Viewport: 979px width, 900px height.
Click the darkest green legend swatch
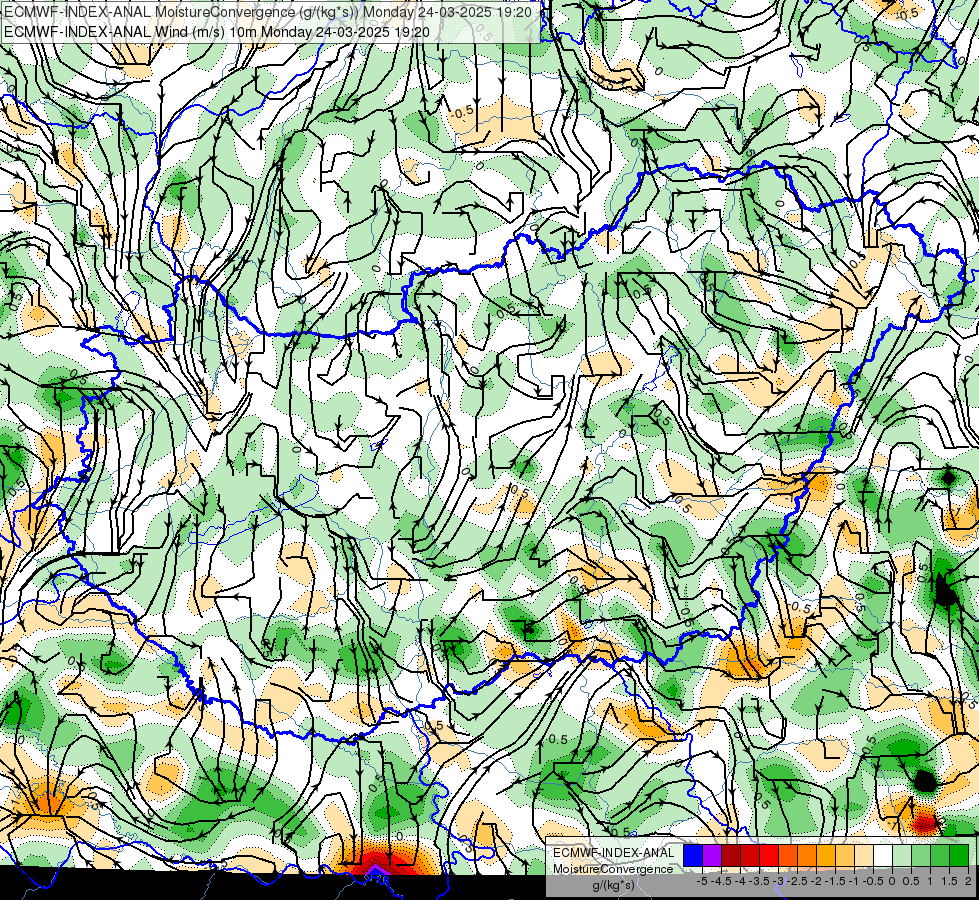pos(959,855)
